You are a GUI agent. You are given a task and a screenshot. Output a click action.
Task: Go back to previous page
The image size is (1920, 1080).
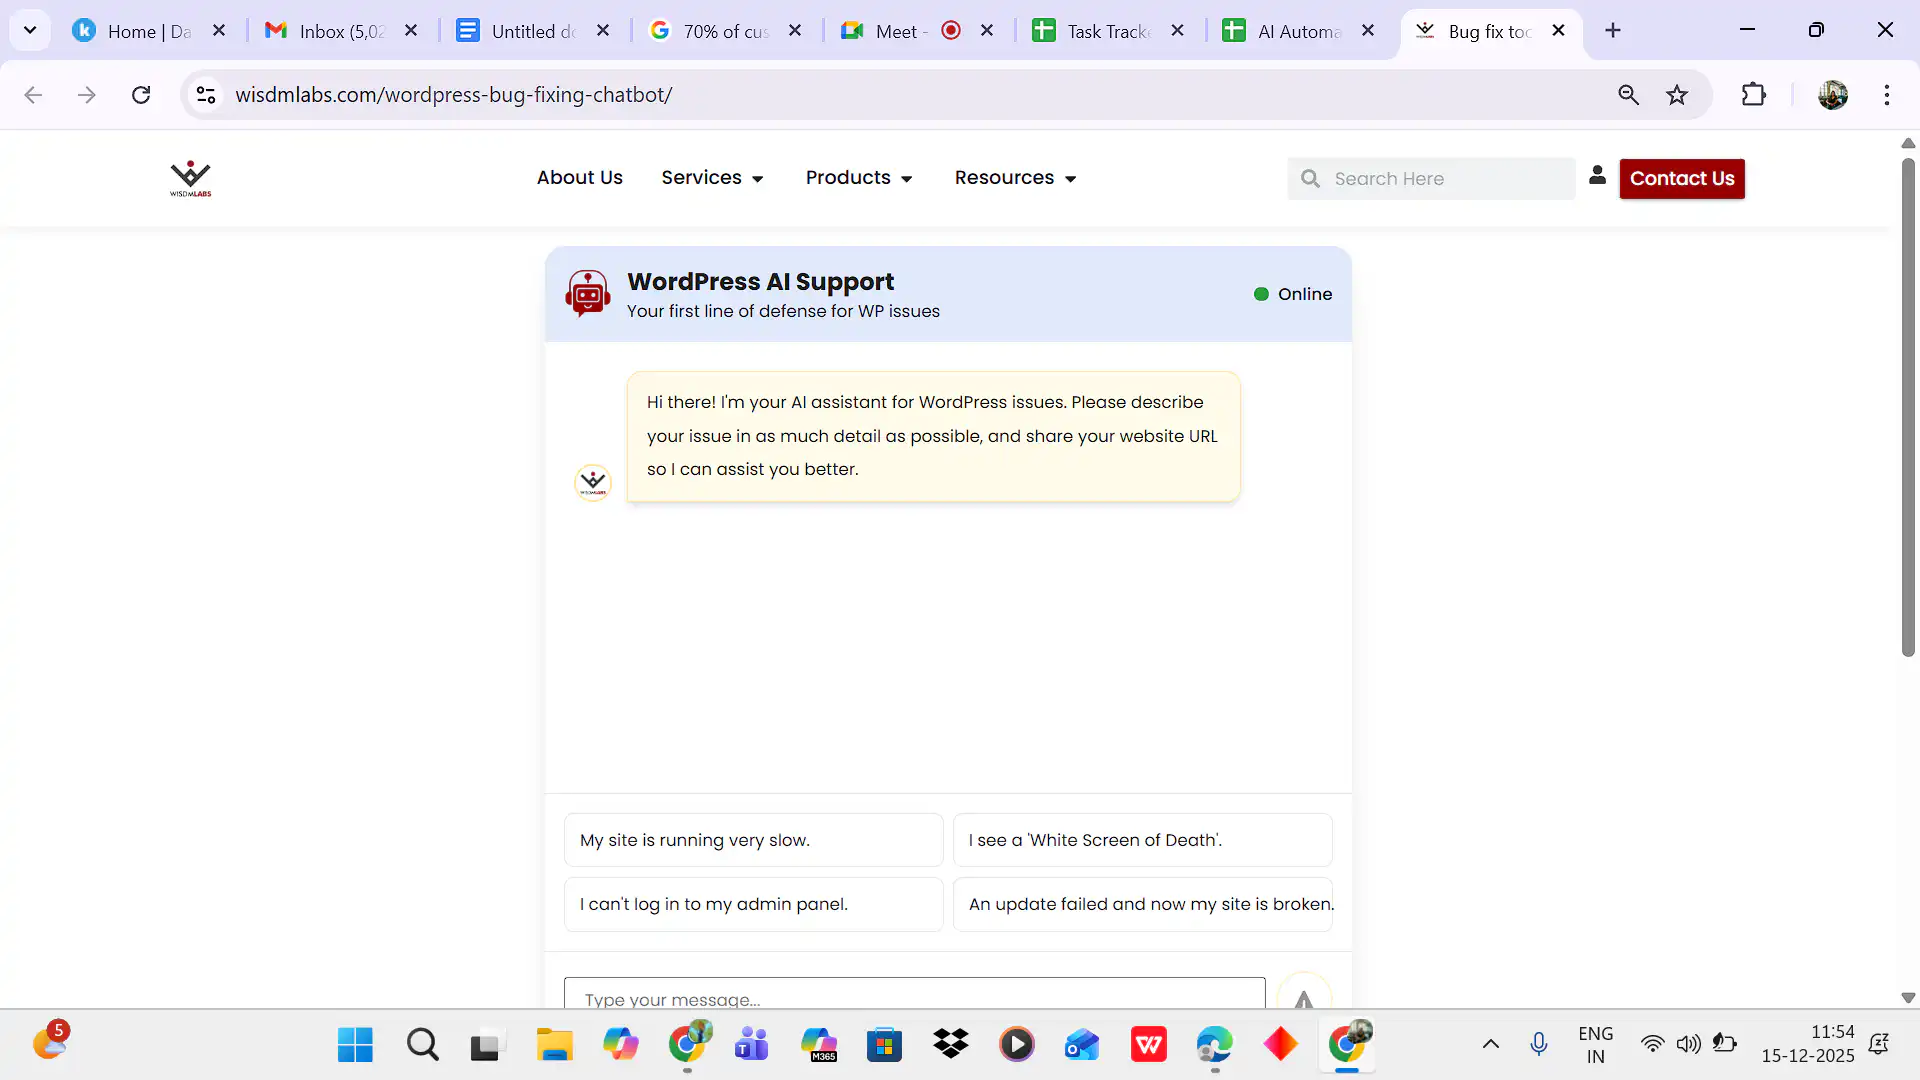coord(33,95)
